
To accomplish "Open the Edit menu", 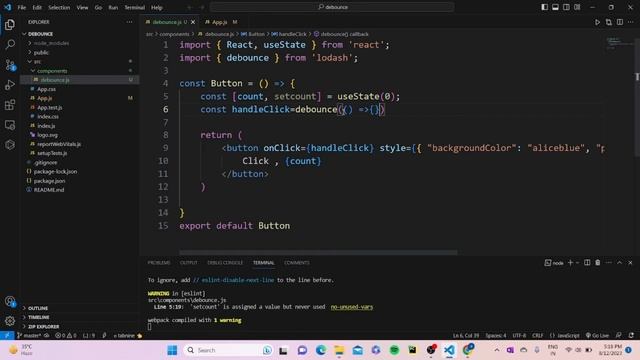I will pos(37,7).
